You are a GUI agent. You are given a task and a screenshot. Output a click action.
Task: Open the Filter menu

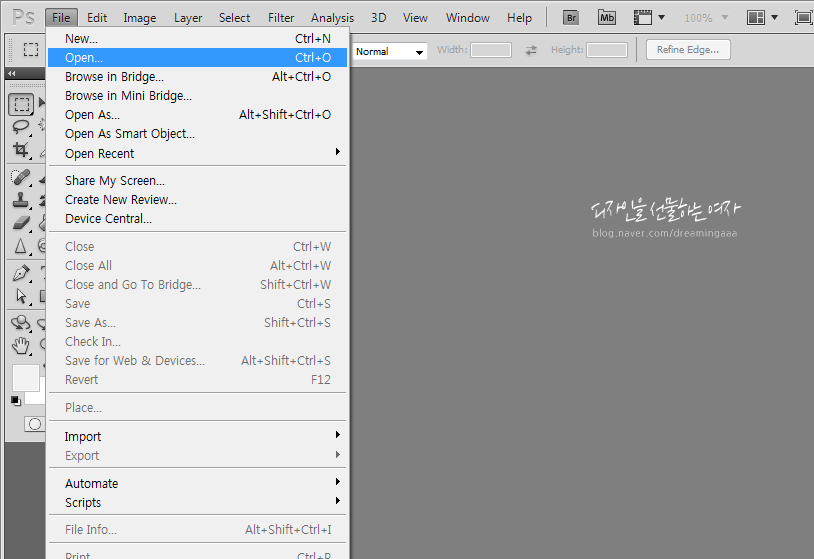[281, 17]
